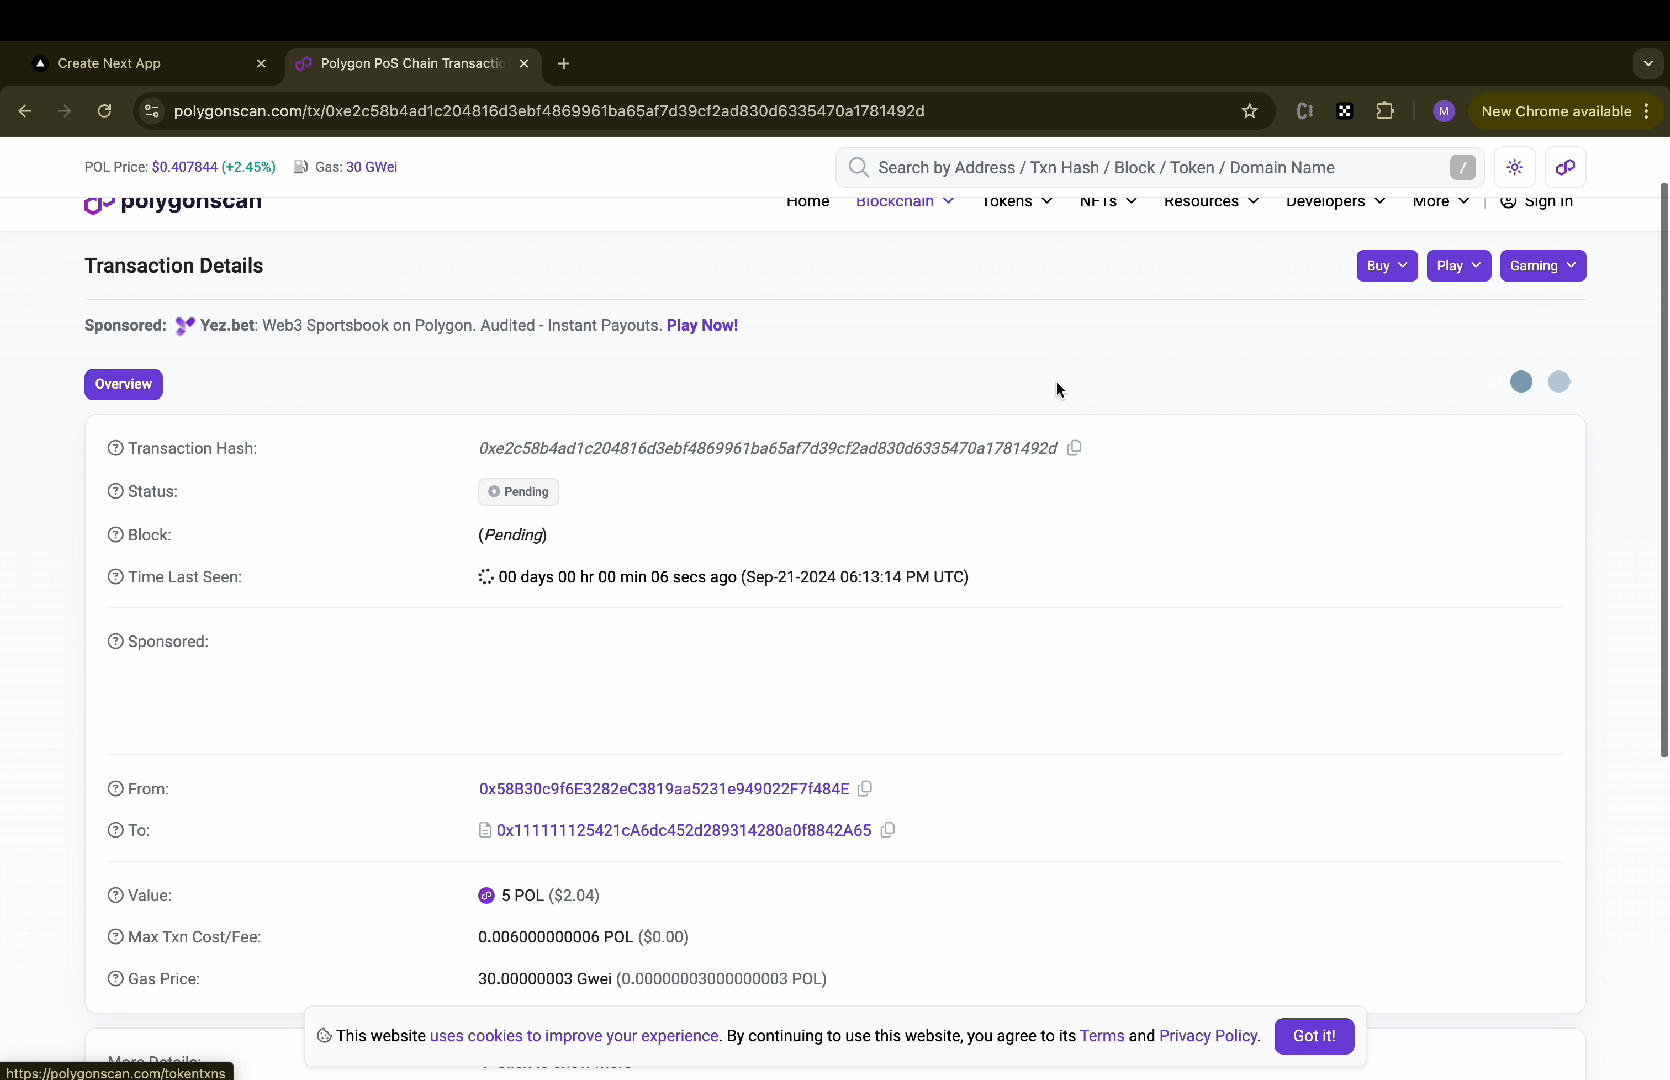Expand the More menu

(x=1440, y=202)
